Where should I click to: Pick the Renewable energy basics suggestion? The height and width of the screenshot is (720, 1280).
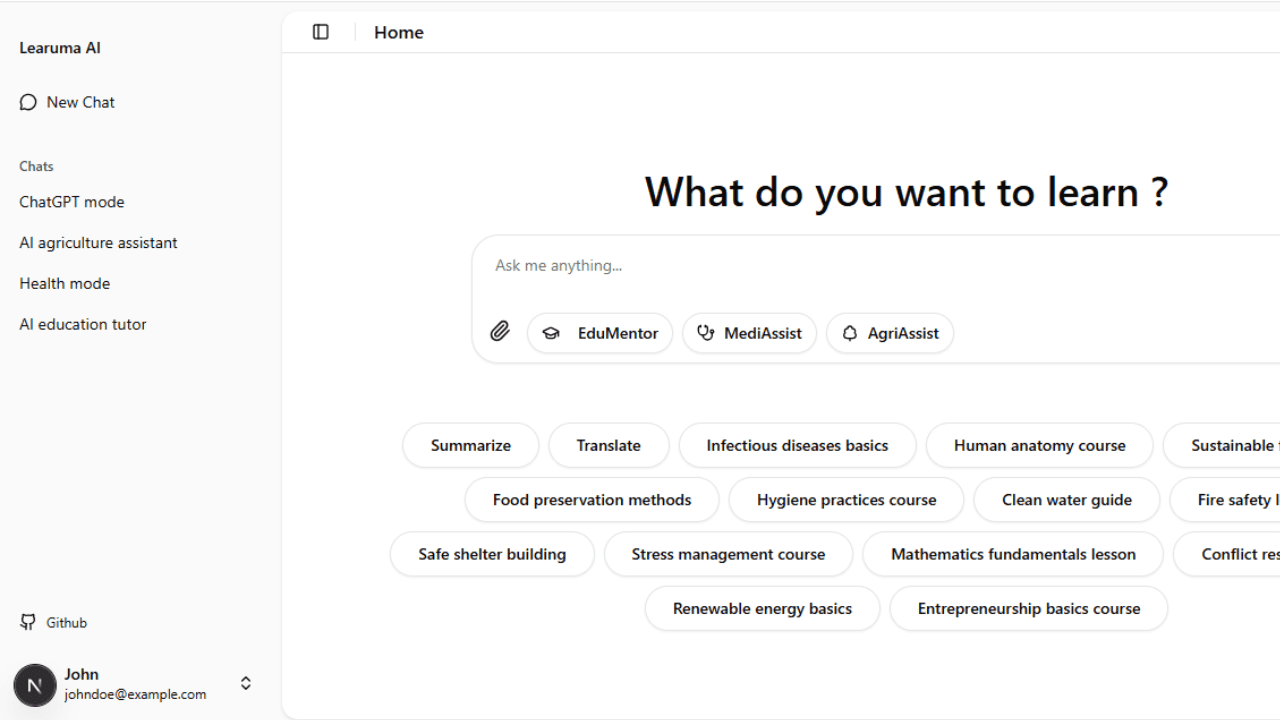(762, 609)
